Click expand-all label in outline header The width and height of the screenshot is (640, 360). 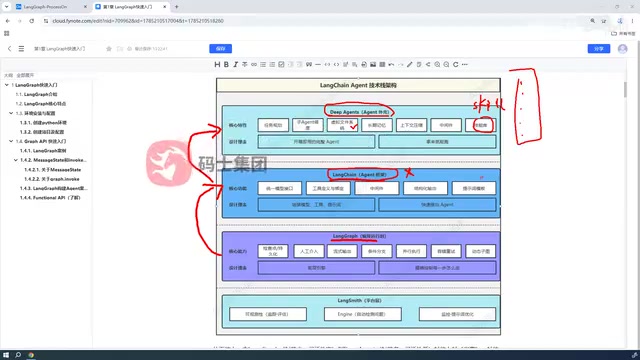(25, 75)
